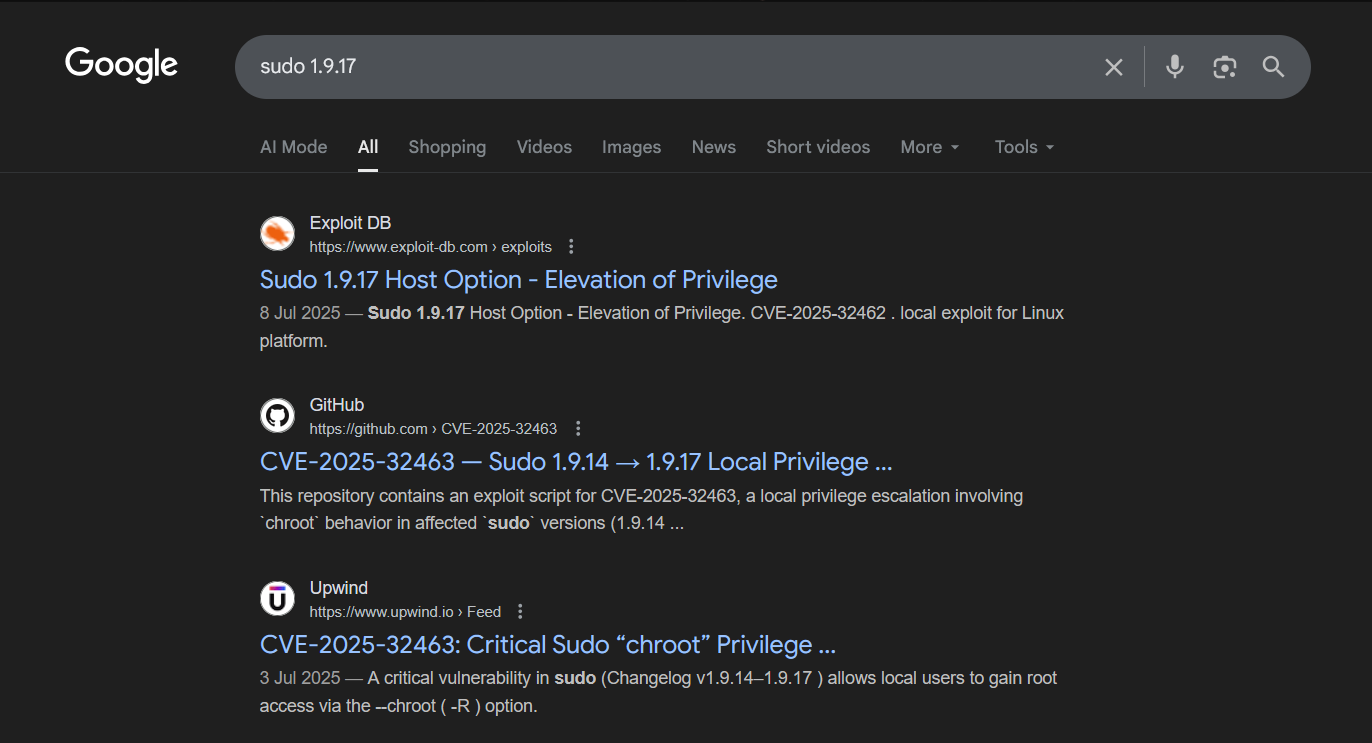Image resolution: width=1372 pixels, height=743 pixels.
Task: Open Critical Sudo chroot Privilege Upwind link
Action: click(x=548, y=644)
